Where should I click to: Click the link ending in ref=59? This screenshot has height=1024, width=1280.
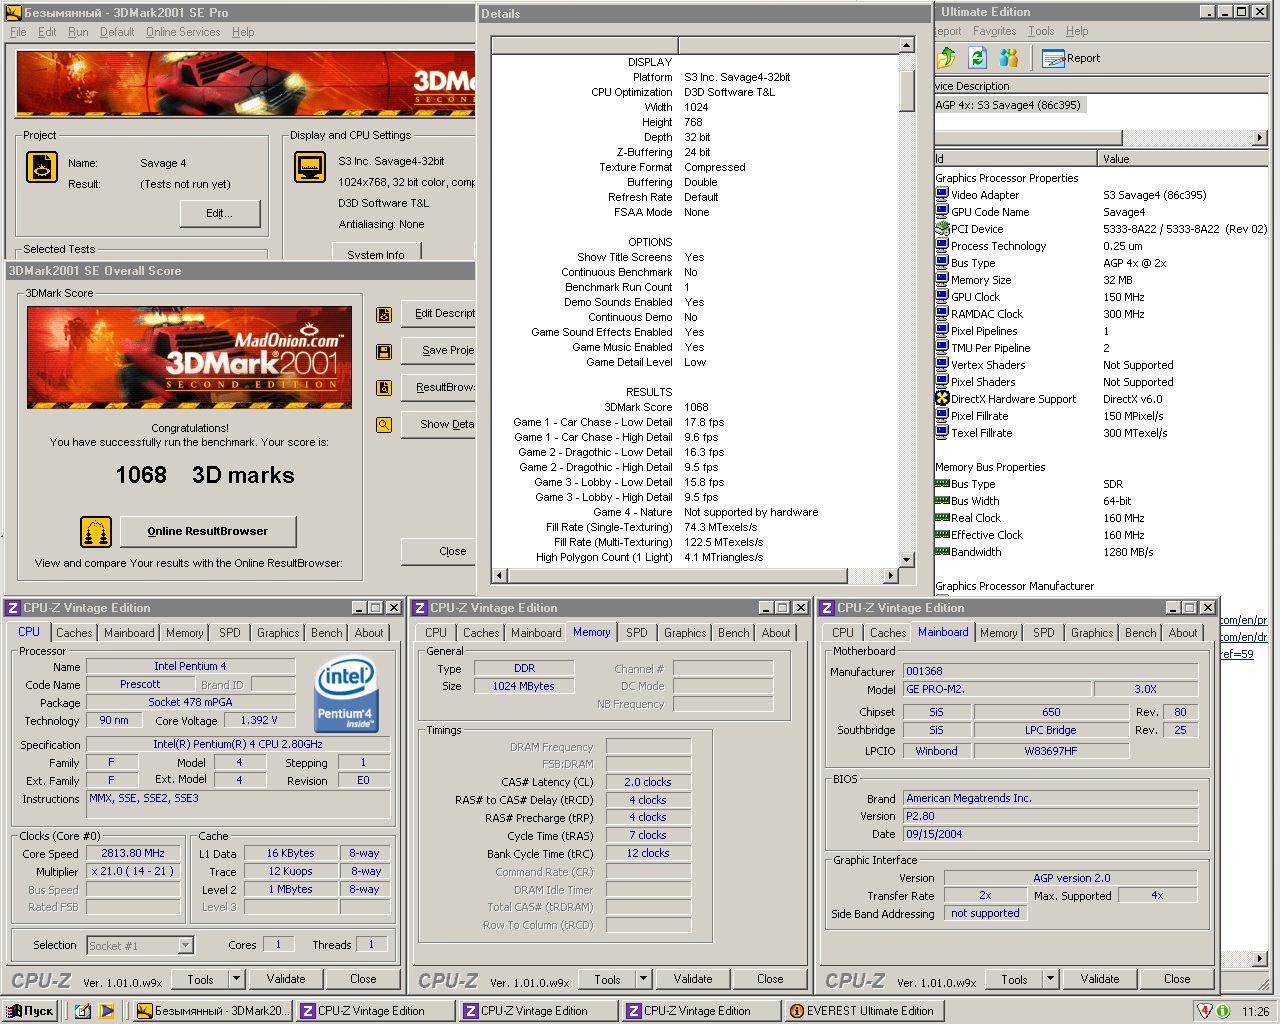(x=1237, y=654)
